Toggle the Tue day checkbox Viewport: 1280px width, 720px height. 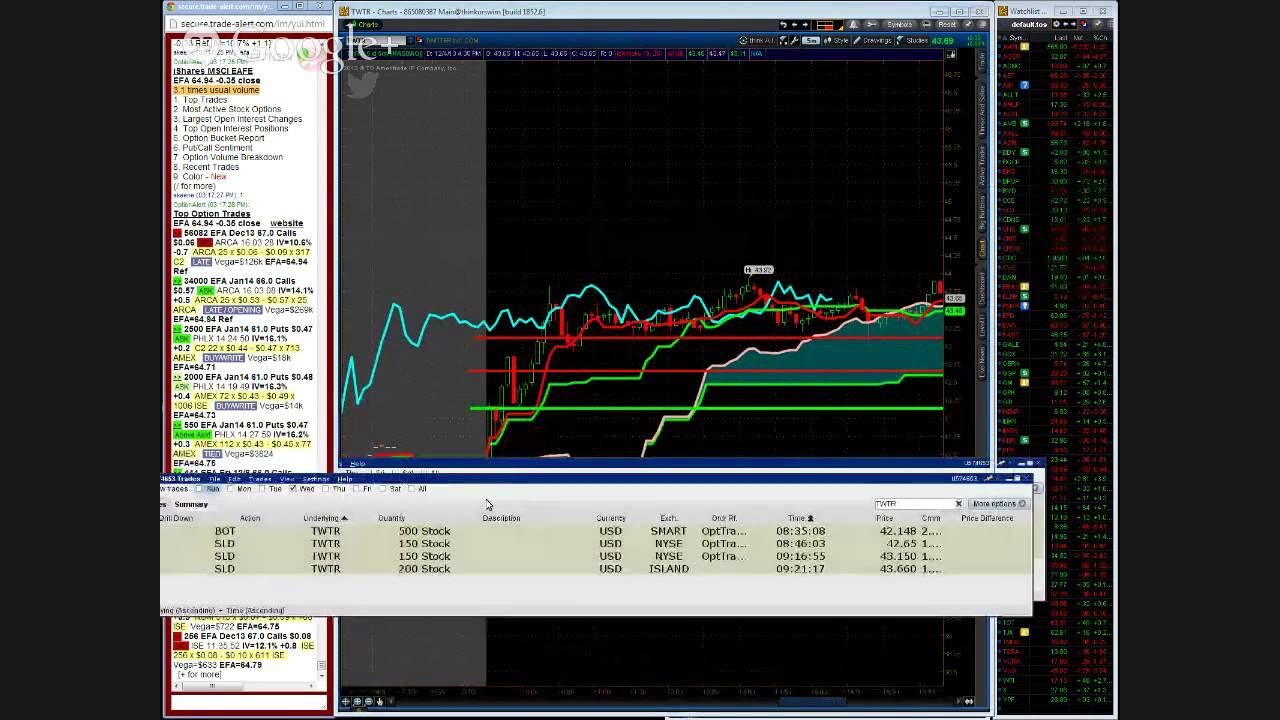[262, 489]
